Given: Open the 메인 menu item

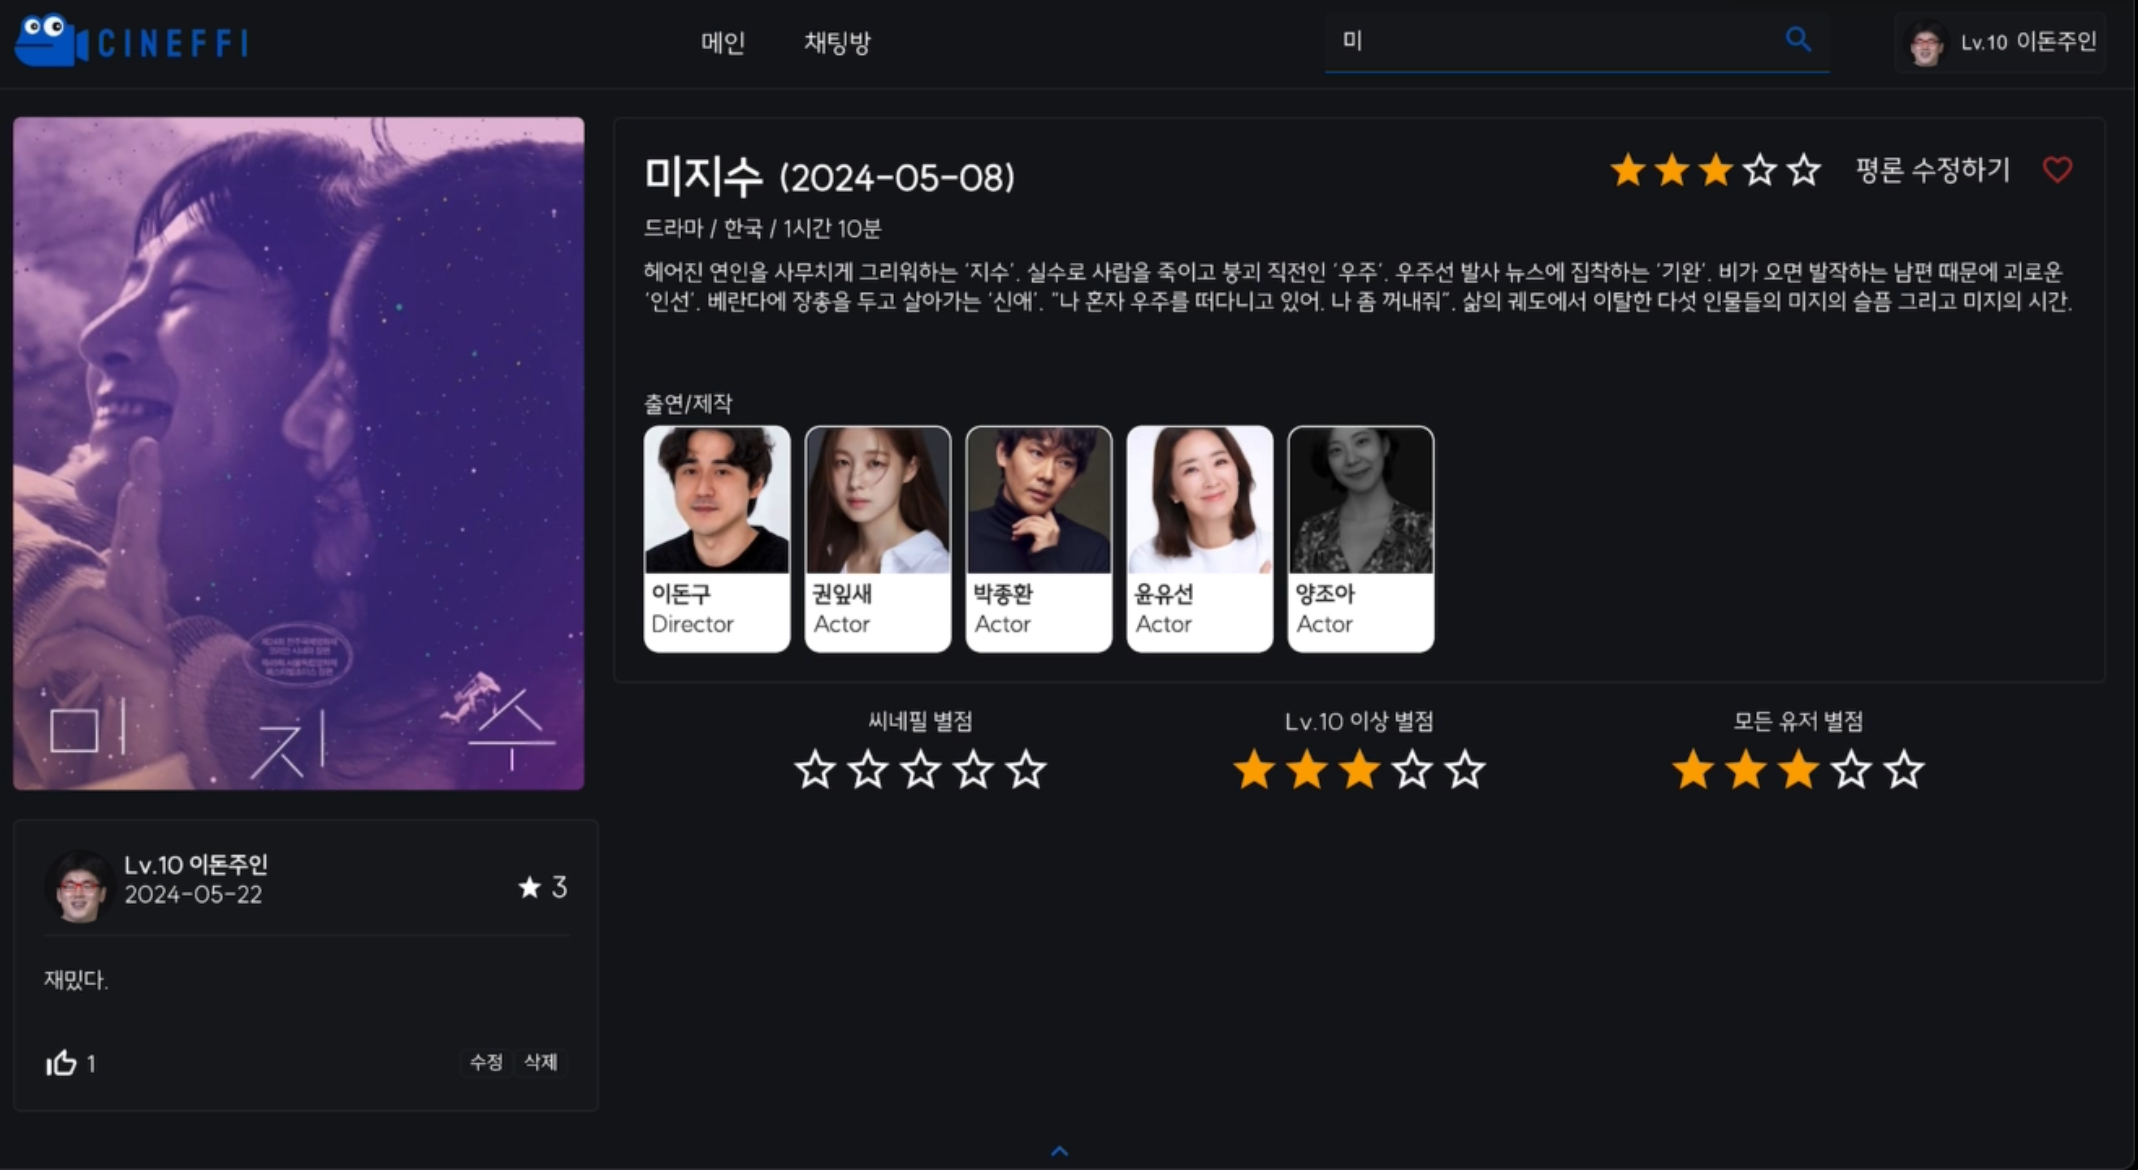Looking at the screenshot, I should (723, 42).
